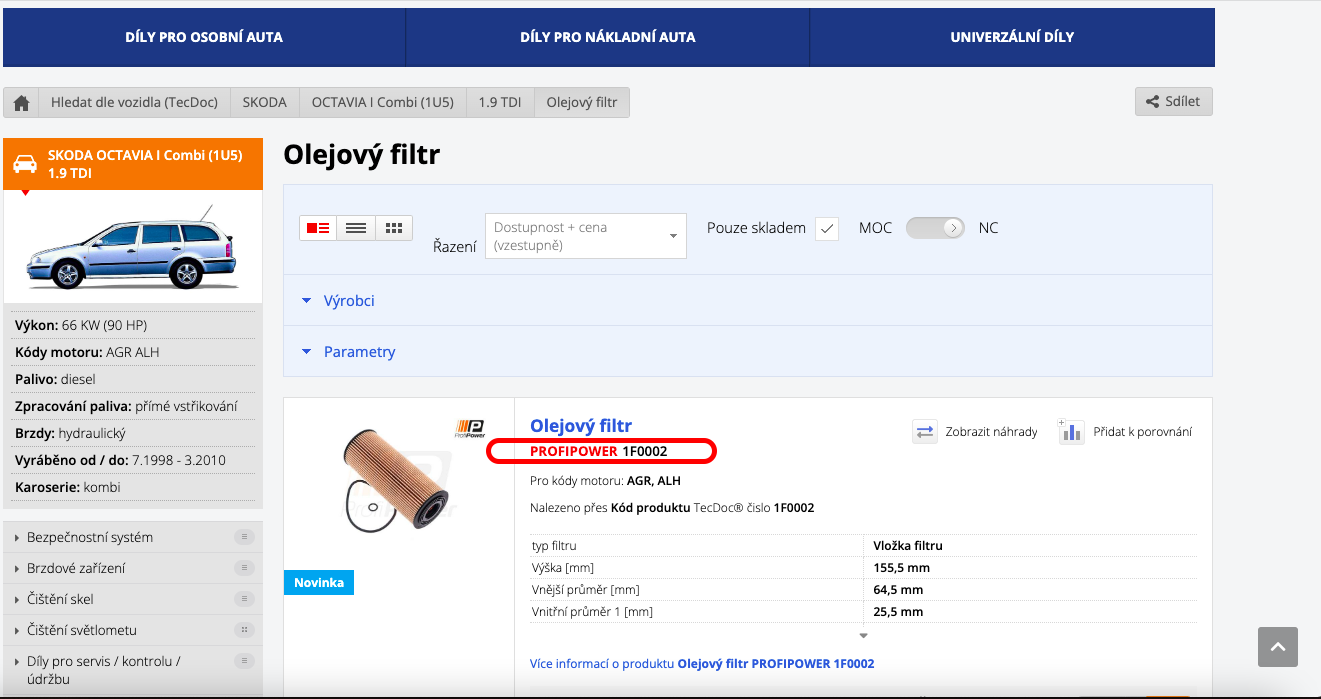Click the Olejový filtr page heading
1321x699 pixels.
tap(362, 155)
